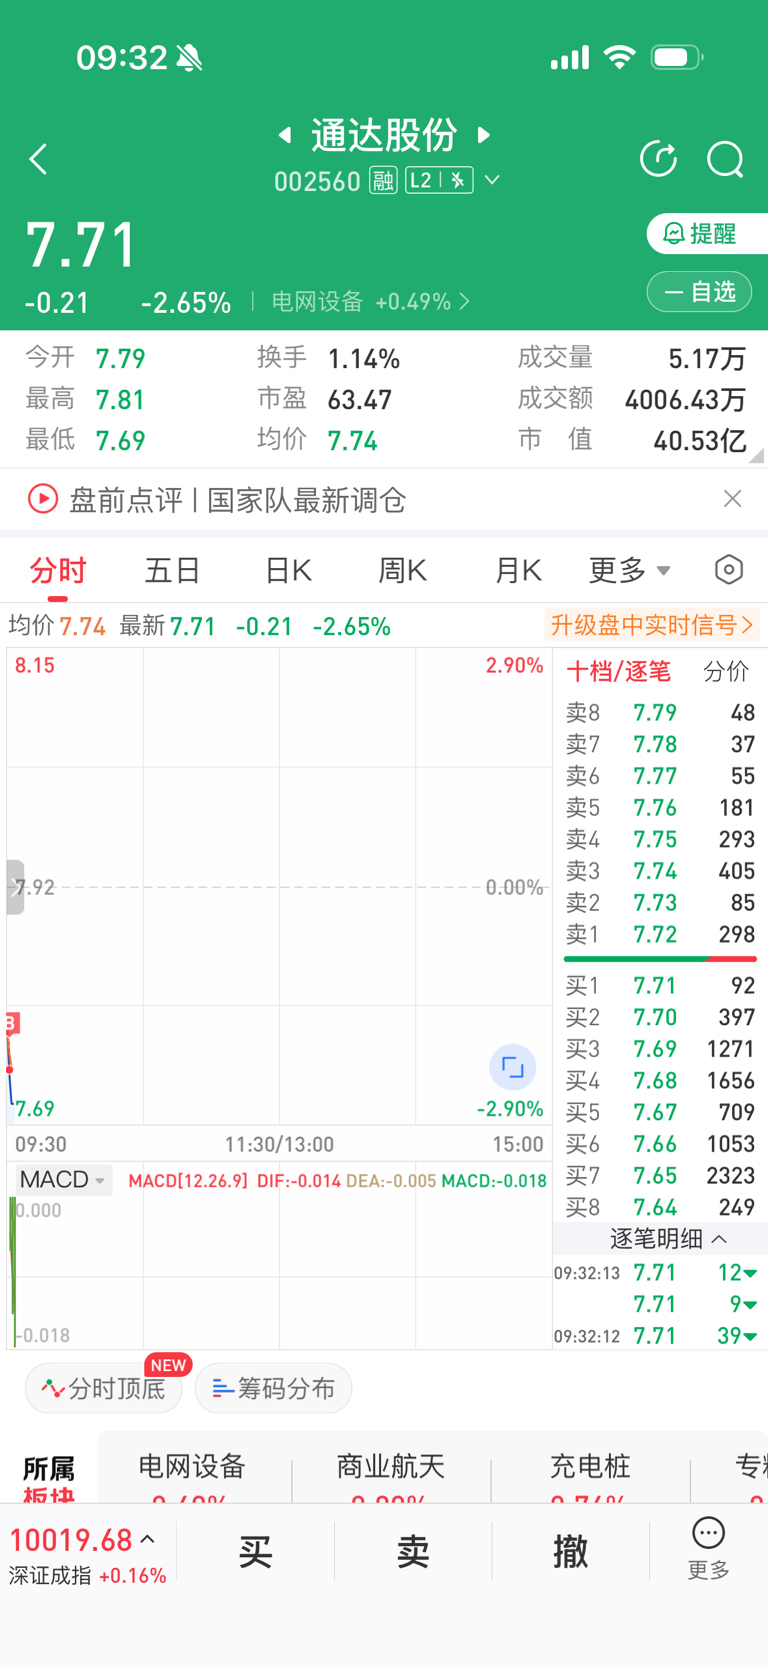This screenshot has width=769, height=1665.
Task: Tap the left edge chart drawer handle
Action: [15, 887]
